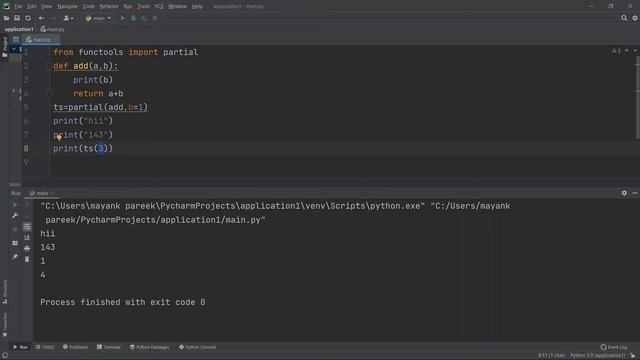Viewport: 640px width, 360px height.
Task: Open the user account icon dropdown
Action: pos(68,18)
